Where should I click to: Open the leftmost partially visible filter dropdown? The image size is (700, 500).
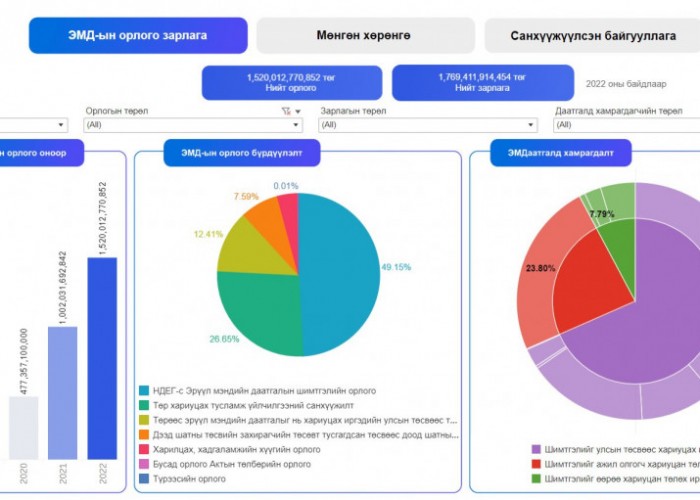[x=34, y=125]
